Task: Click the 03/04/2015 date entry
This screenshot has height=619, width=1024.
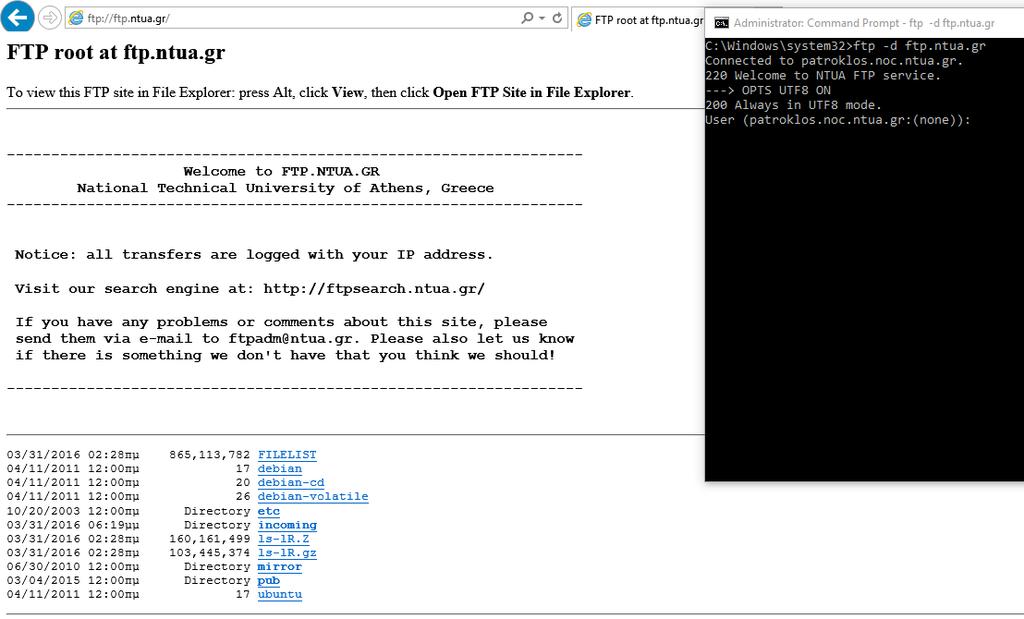Action: [x=44, y=580]
